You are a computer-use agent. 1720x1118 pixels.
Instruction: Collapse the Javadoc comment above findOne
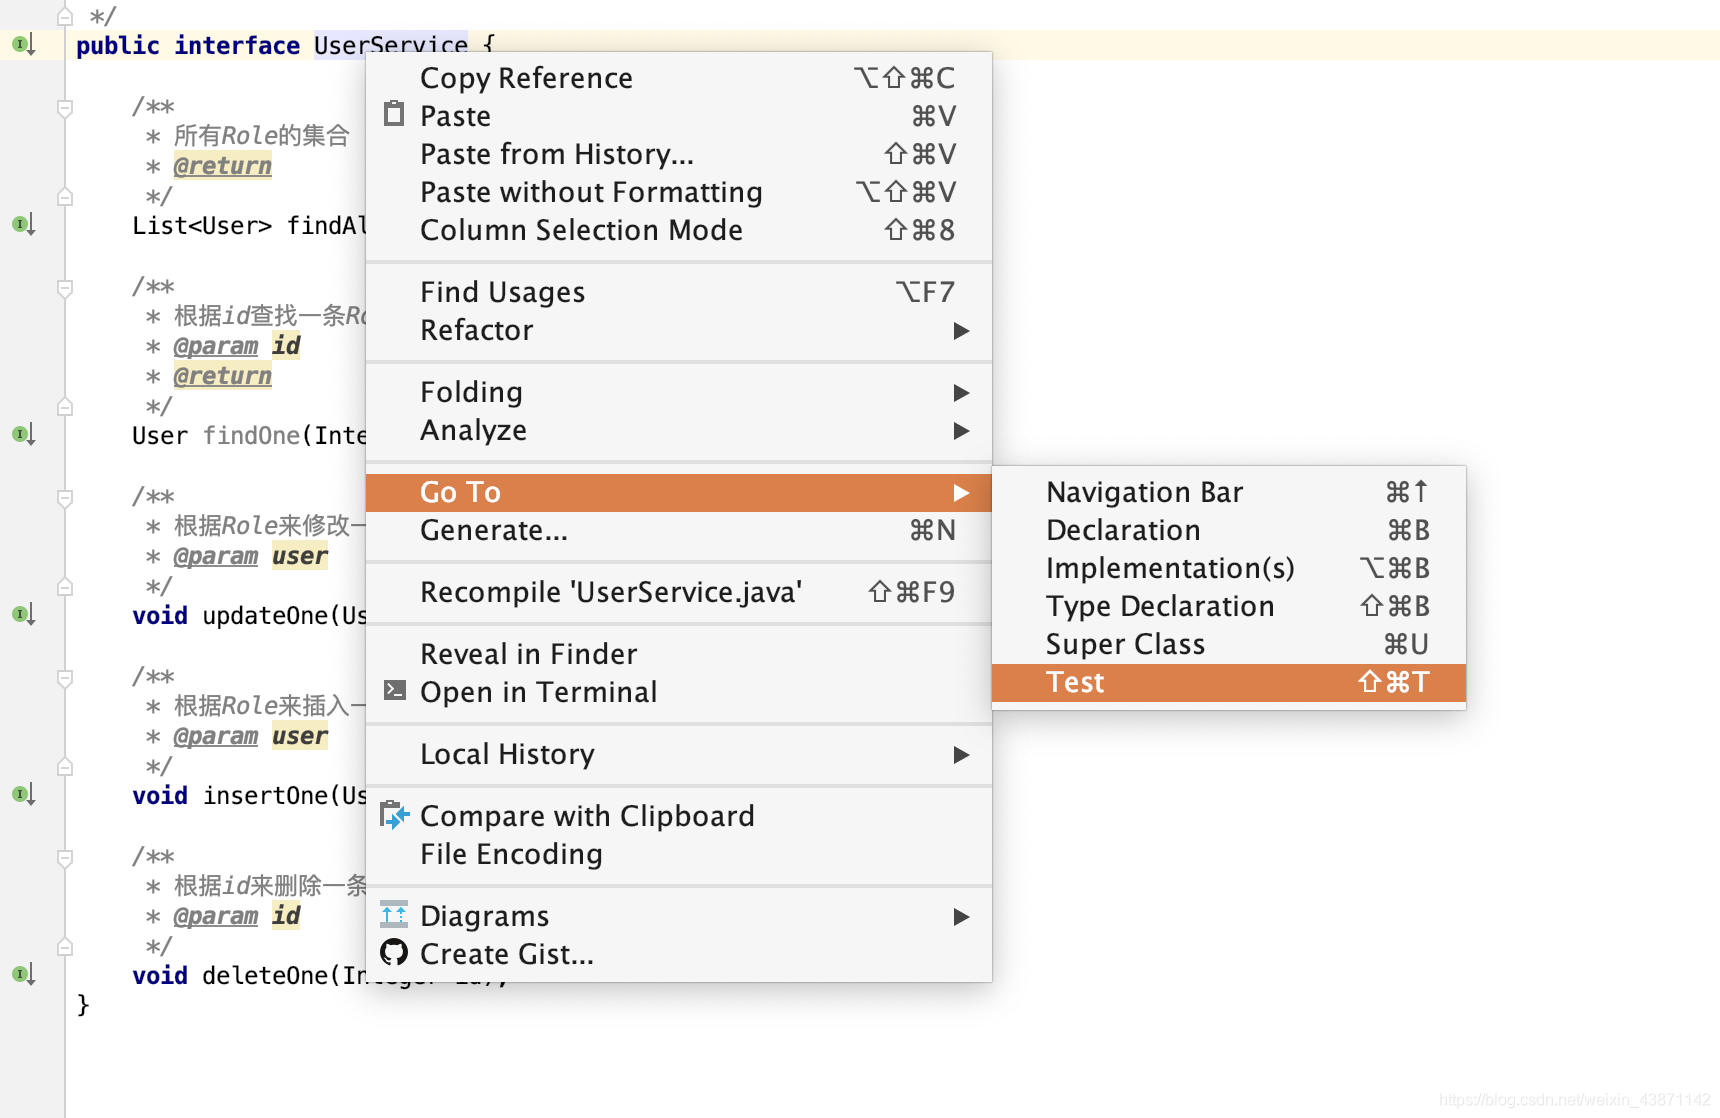(x=65, y=287)
